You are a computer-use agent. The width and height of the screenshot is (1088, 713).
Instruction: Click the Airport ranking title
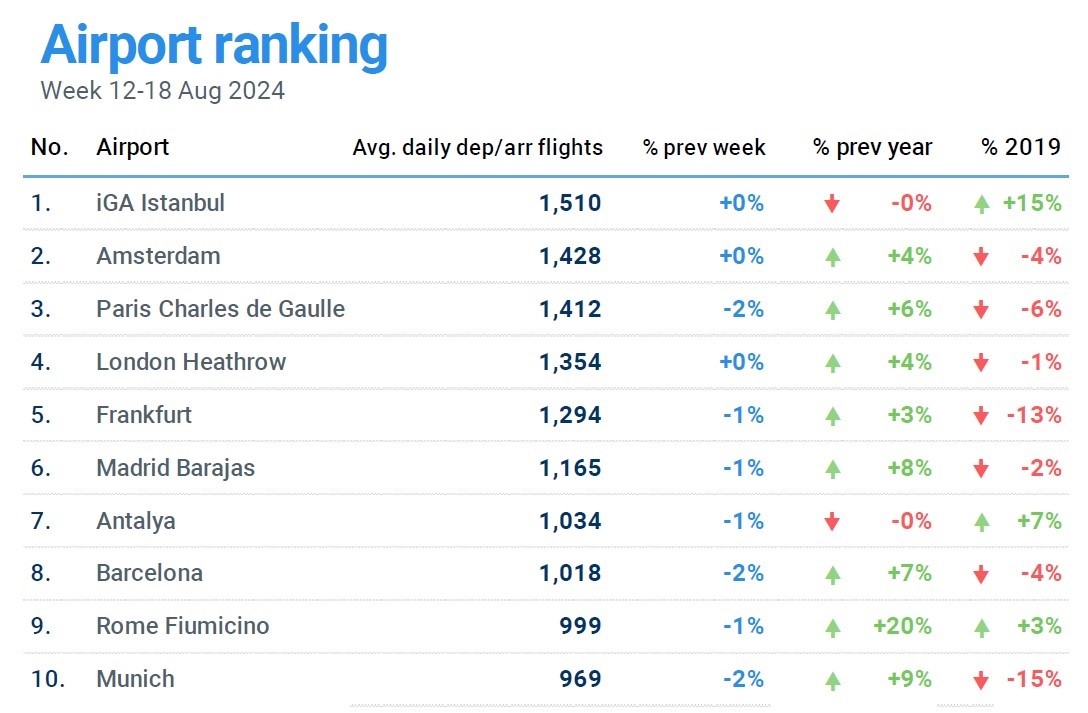coord(214,45)
